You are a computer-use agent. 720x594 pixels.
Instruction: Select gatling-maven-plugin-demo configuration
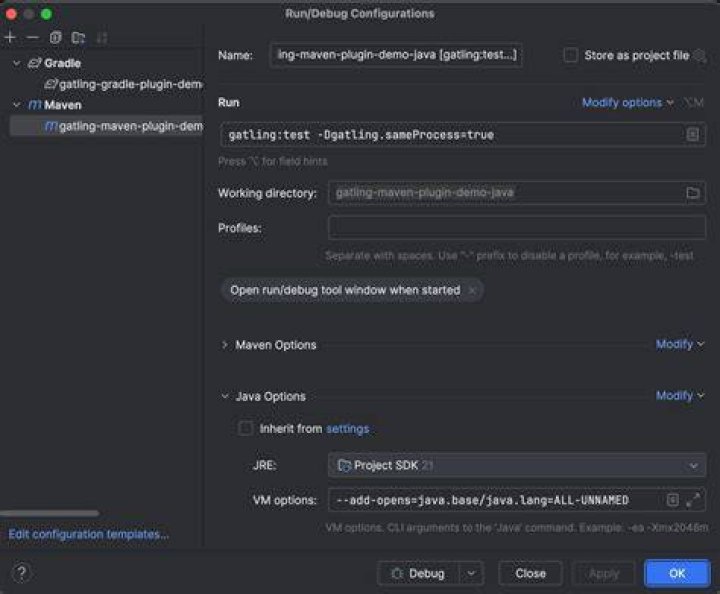point(107,126)
